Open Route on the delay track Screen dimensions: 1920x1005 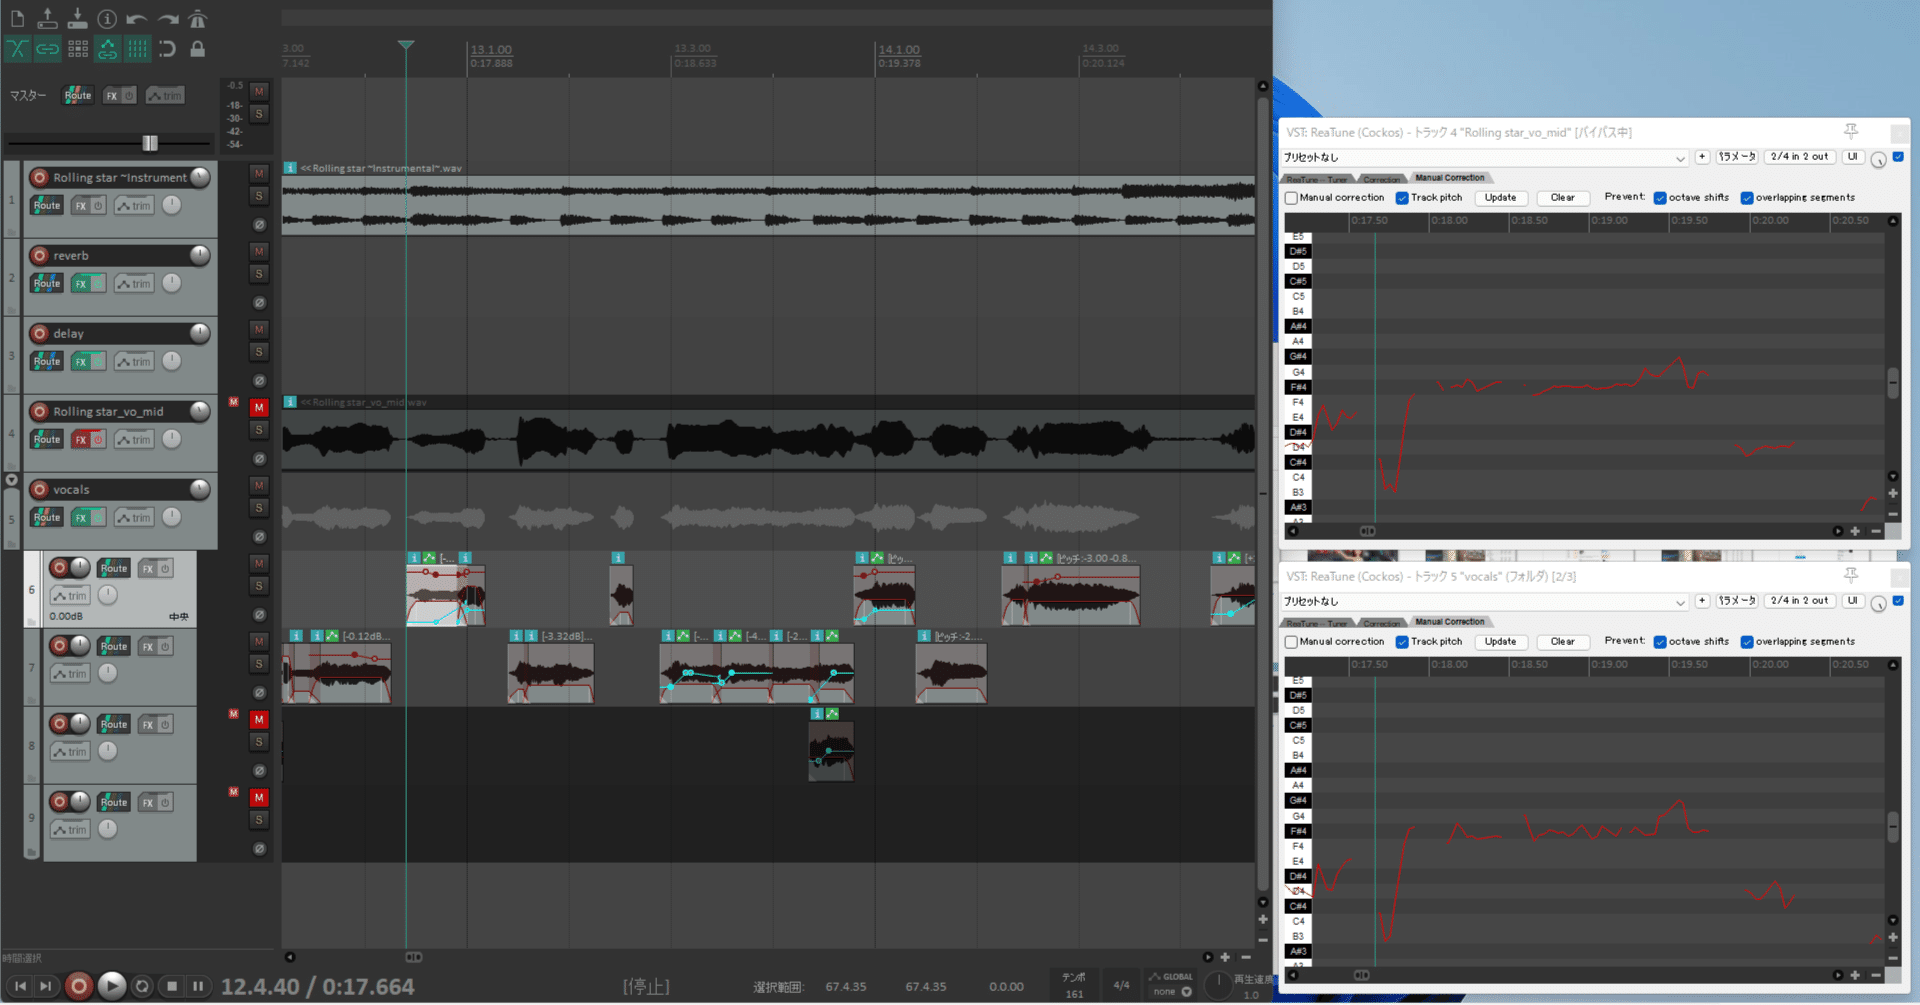pos(47,362)
